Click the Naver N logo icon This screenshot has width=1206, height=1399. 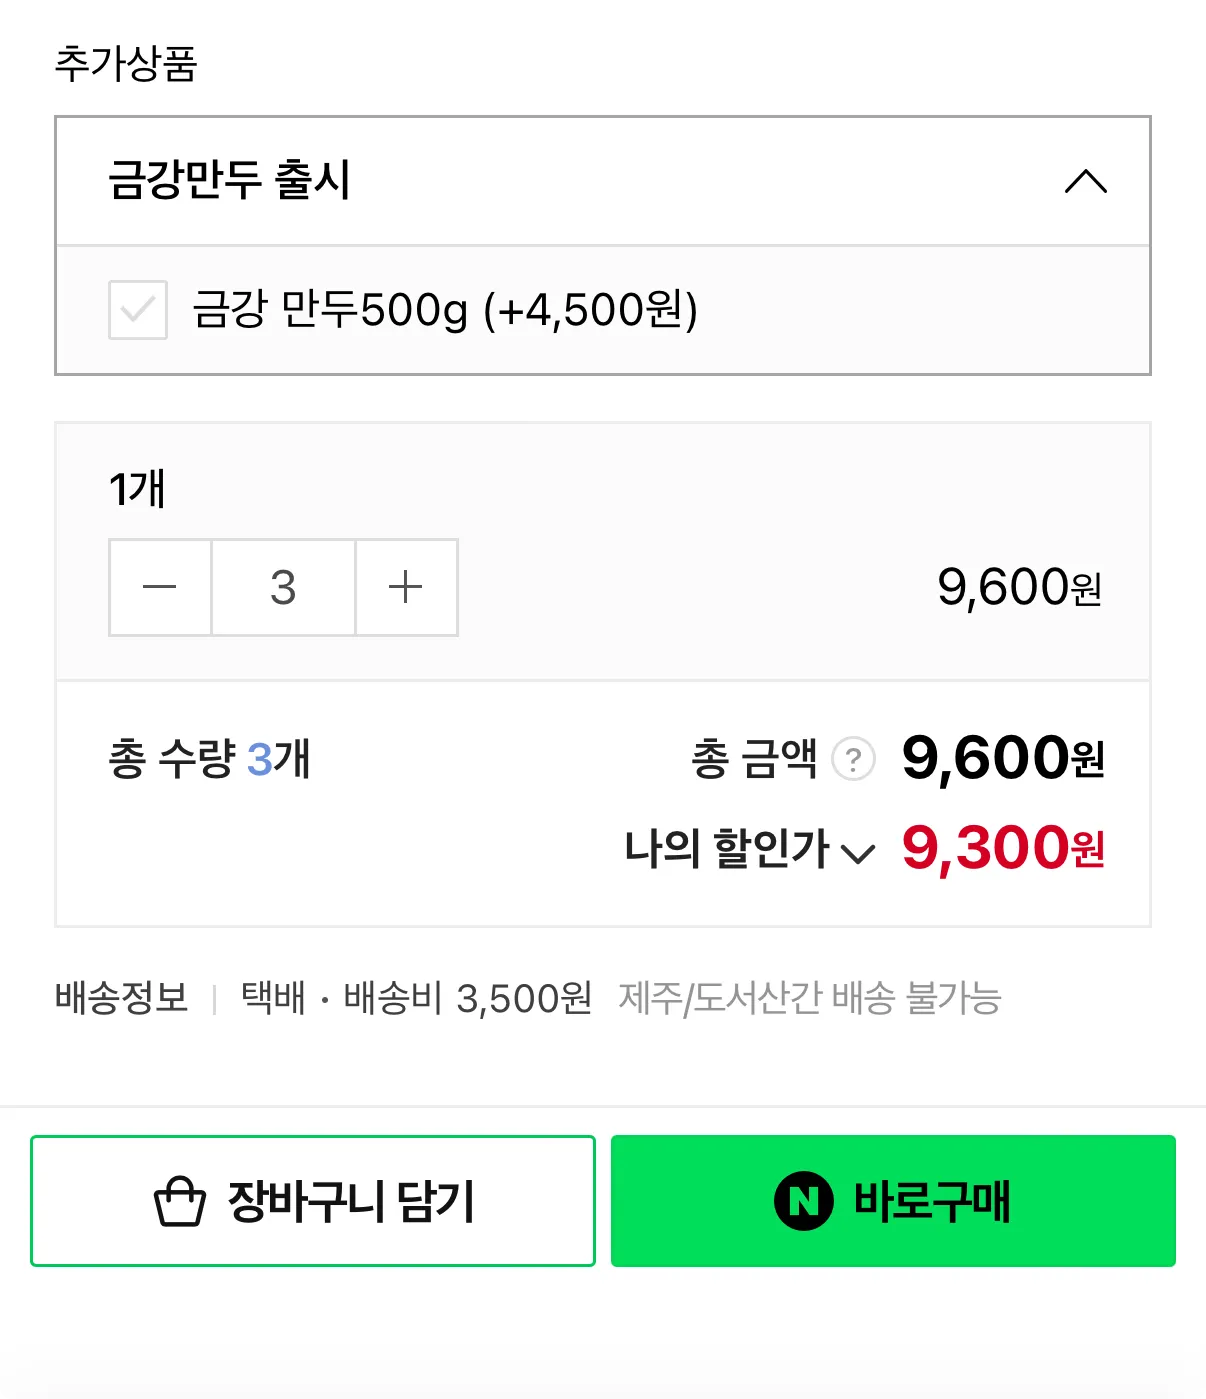click(x=803, y=1201)
